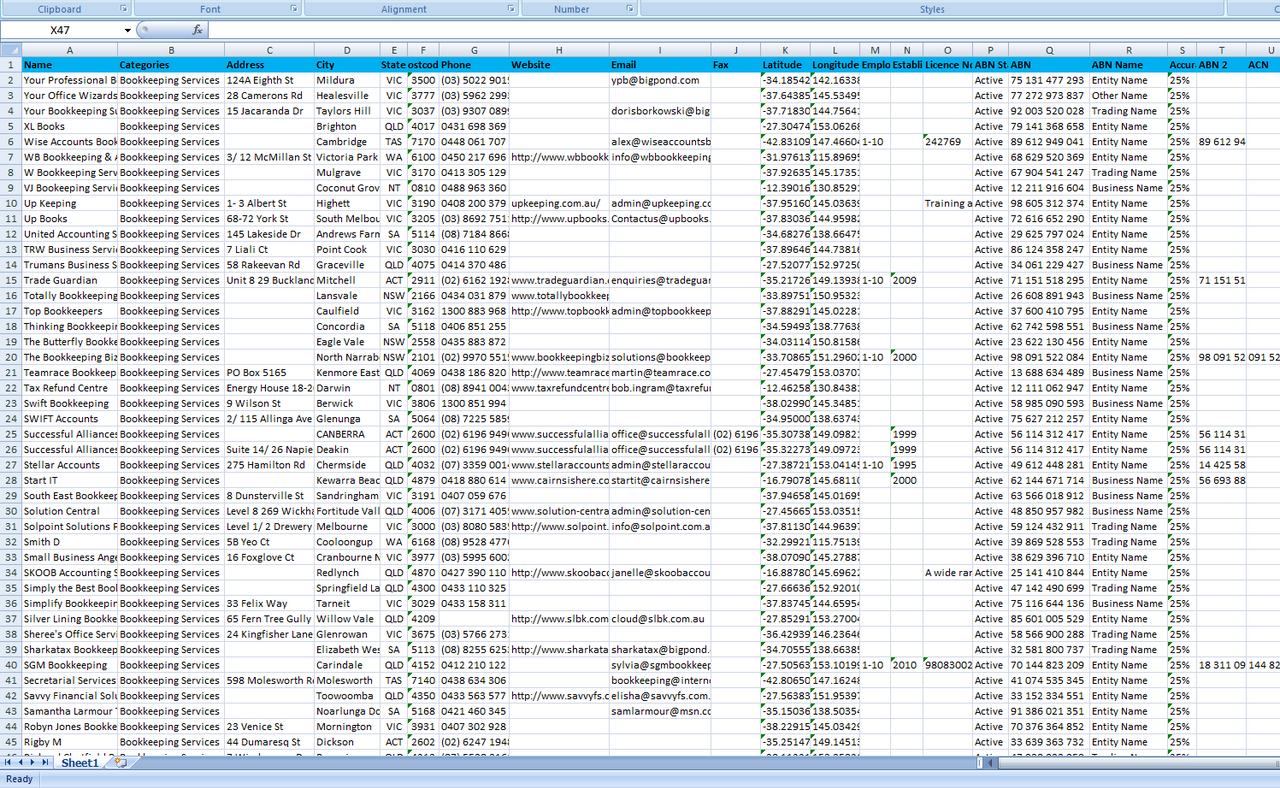Click the Select All corner button
Image resolution: width=1280 pixels, height=788 pixels.
click(x=10, y=50)
